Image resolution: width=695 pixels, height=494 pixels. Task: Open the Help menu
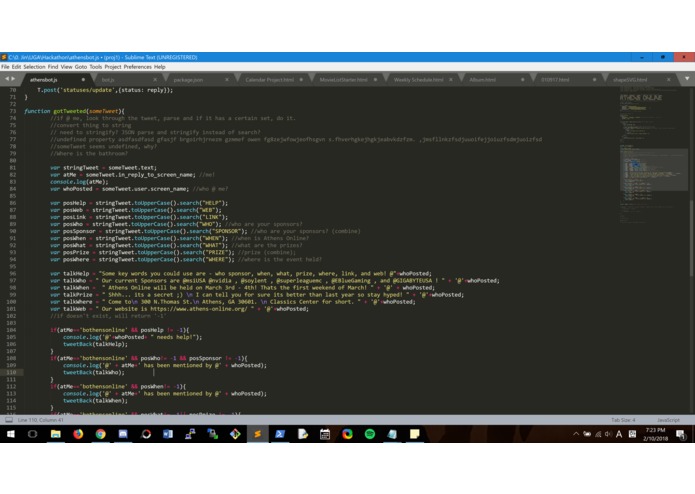(x=160, y=67)
